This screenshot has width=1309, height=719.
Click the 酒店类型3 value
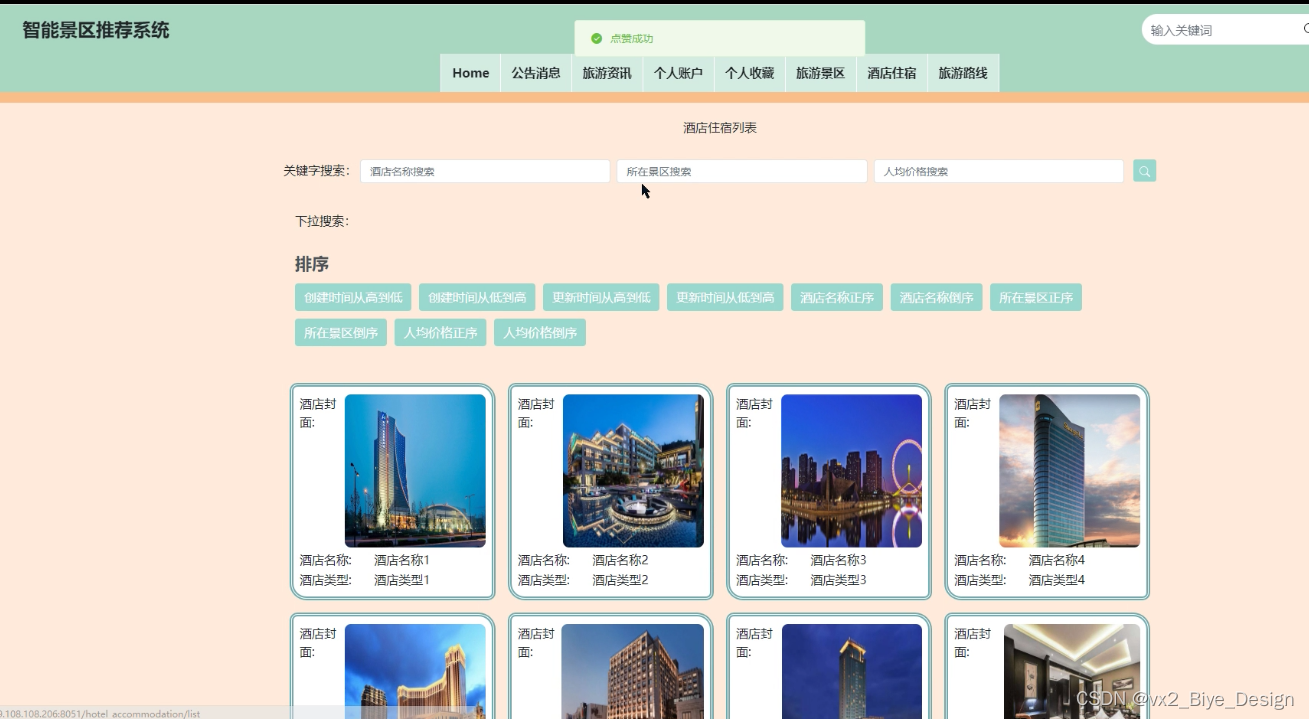[x=838, y=580]
